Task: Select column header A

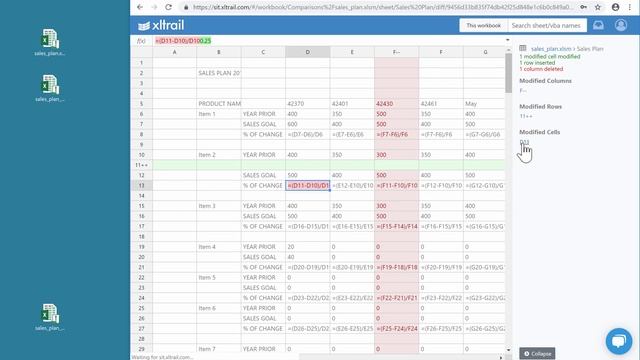Action: point(174,52)
